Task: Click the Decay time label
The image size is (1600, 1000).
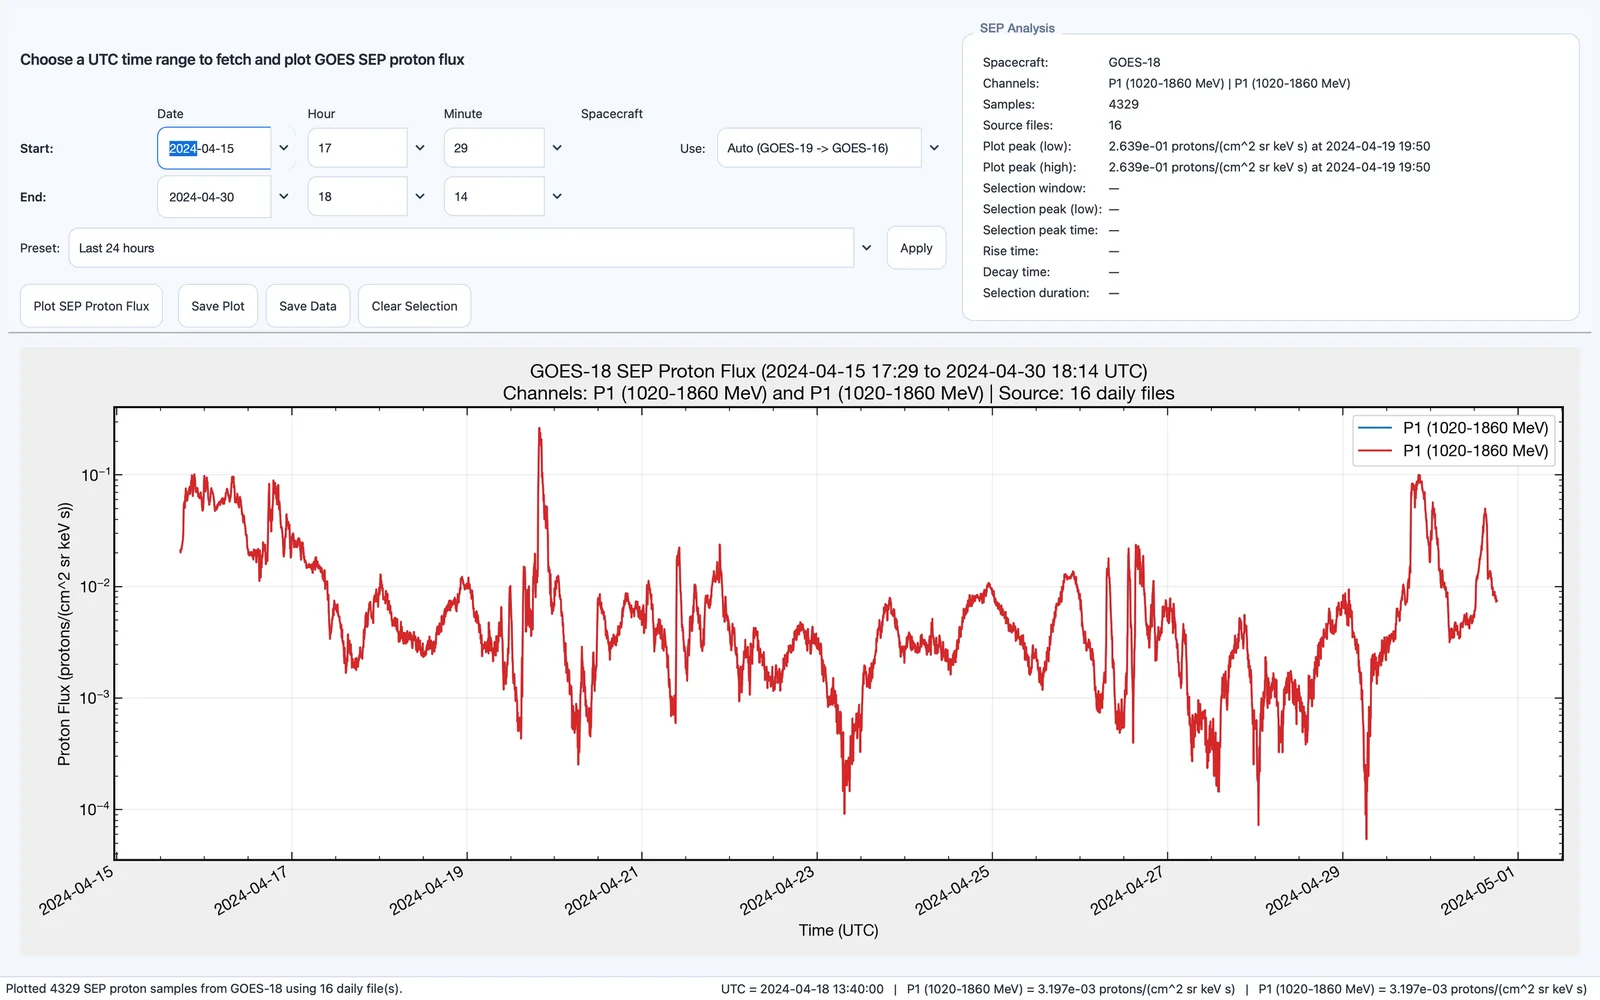Action: point(1016,272)
